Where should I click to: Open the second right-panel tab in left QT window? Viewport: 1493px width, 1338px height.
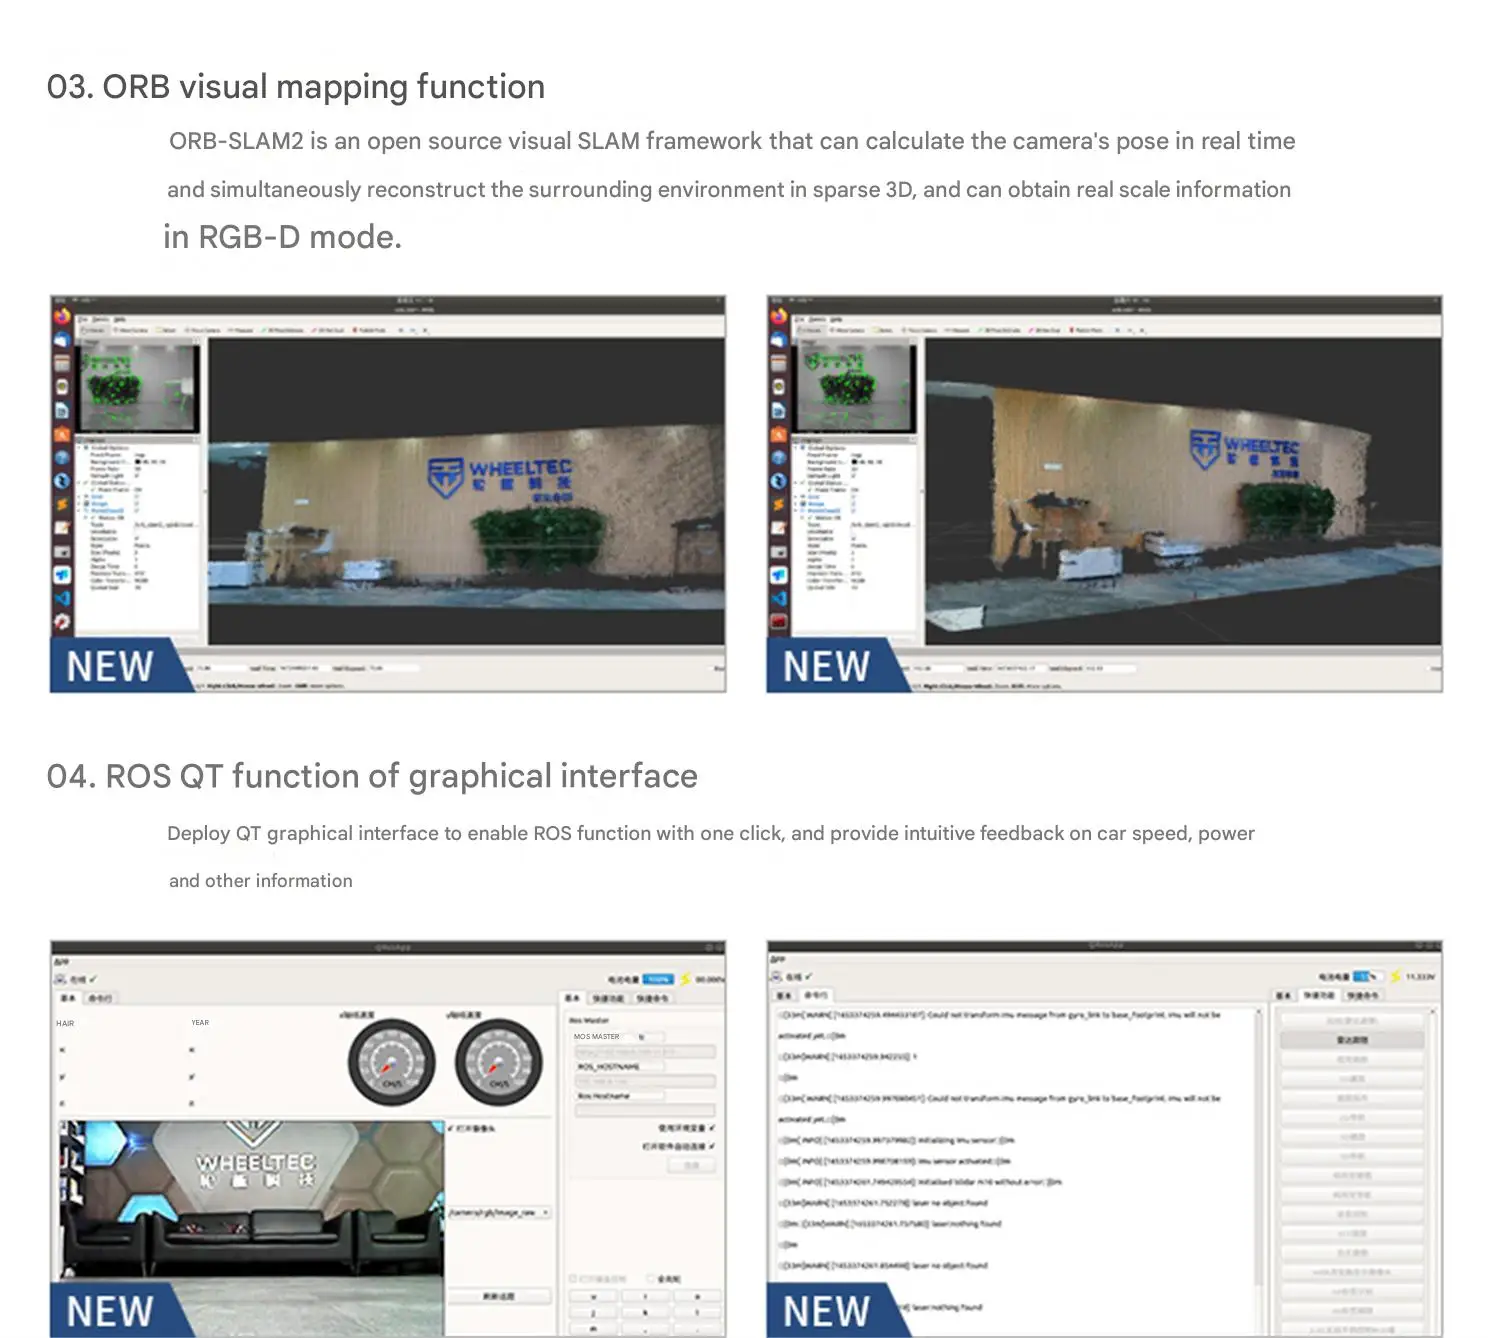pyautogui.click(x=609, y=998)
